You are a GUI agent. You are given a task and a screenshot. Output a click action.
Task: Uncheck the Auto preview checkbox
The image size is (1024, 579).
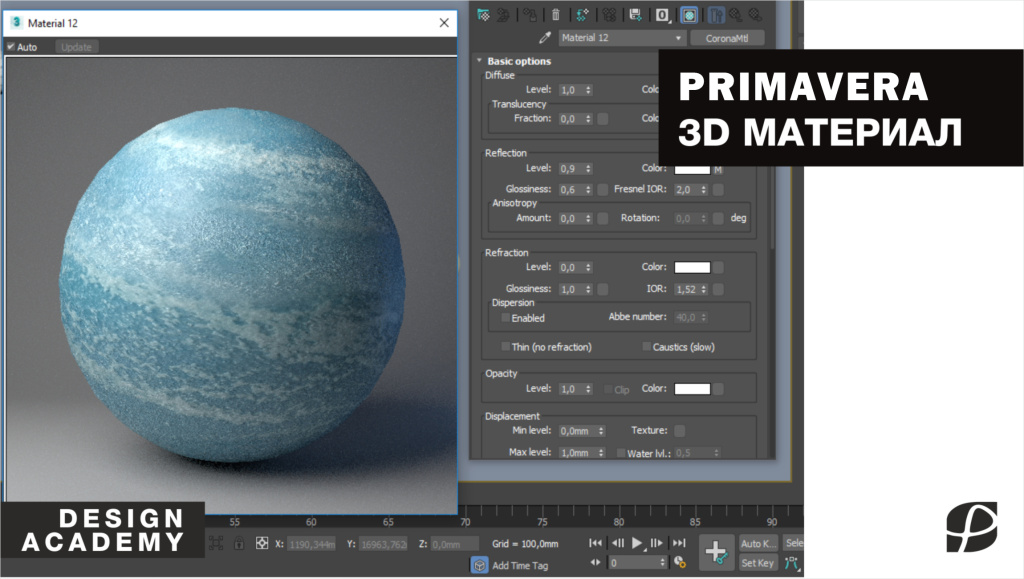11,47
